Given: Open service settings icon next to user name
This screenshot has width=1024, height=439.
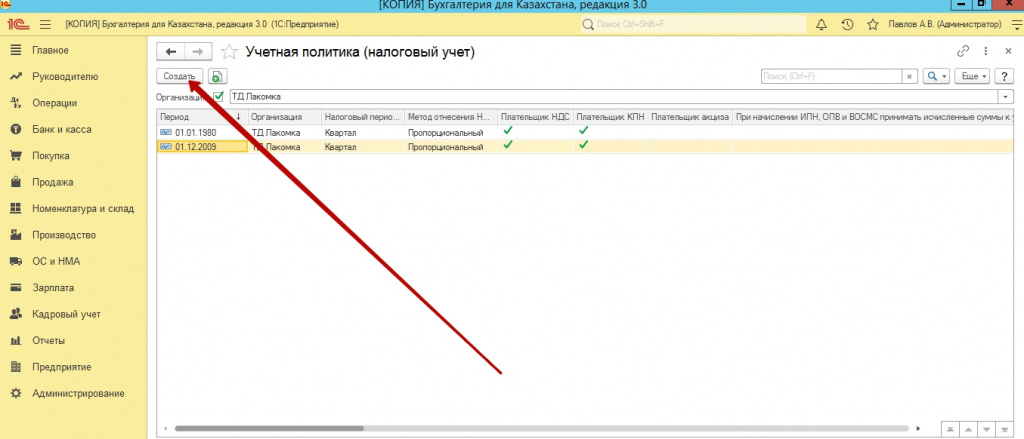Looking at the screenshot, I should [1016, 25].
